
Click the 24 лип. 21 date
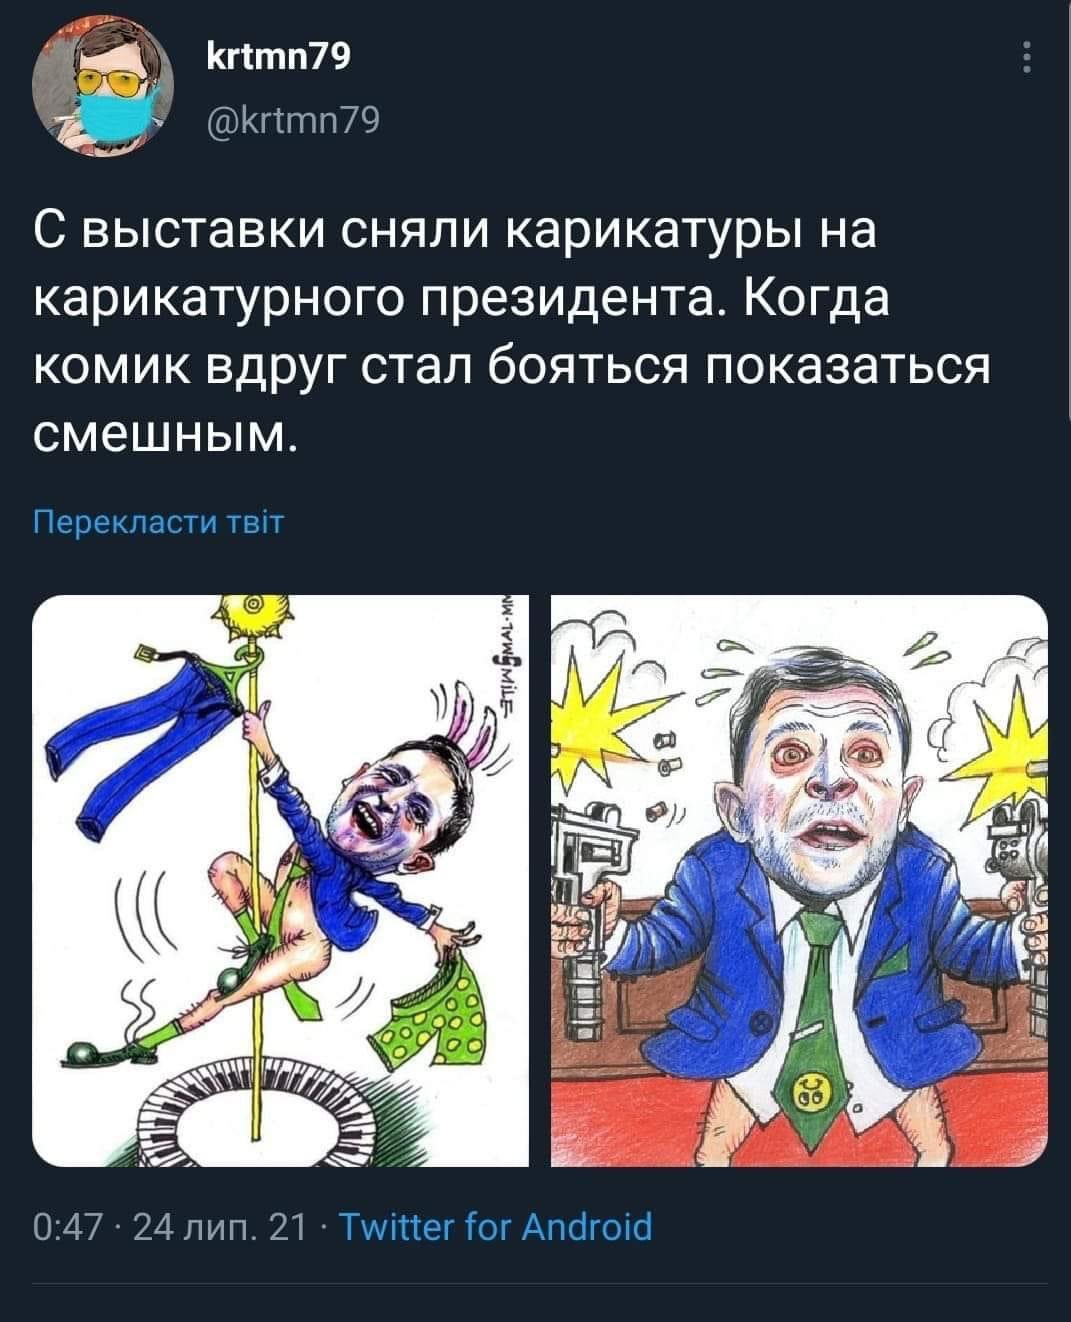click(225, 1226)
